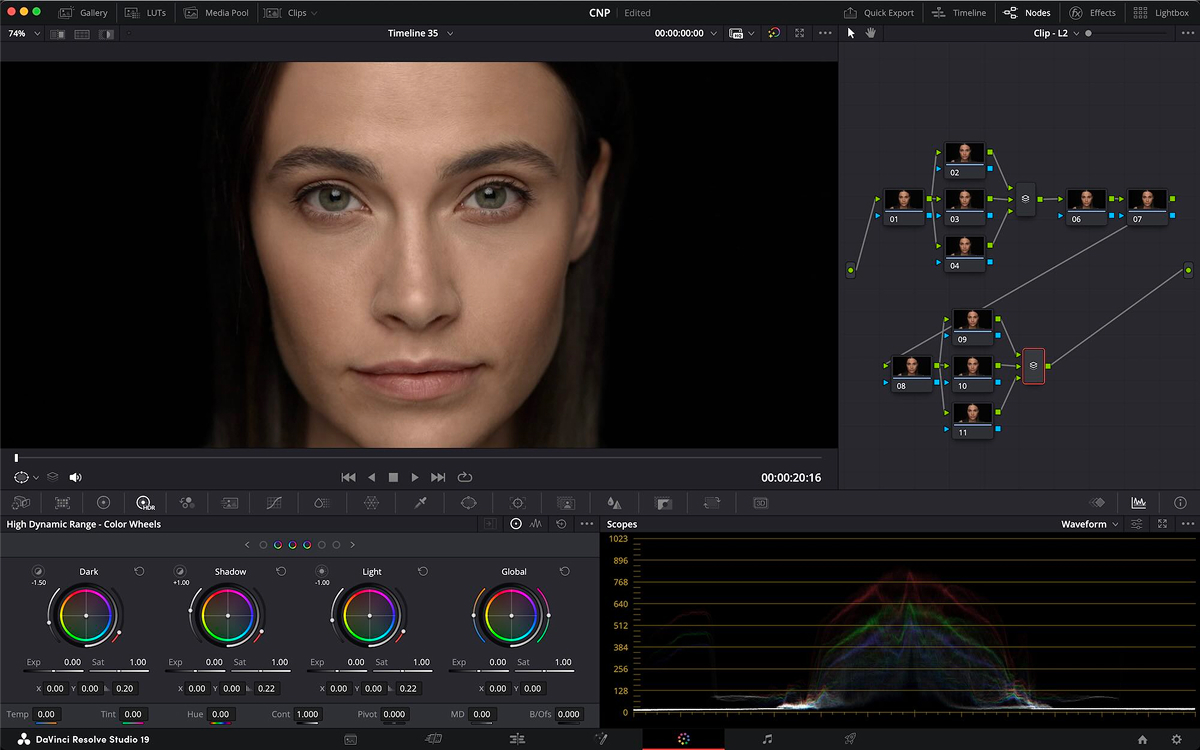Expand the Timeline 35 dropdown
Image resolution: width=1201 pixels, height=751 pixels.
(420, 33)
